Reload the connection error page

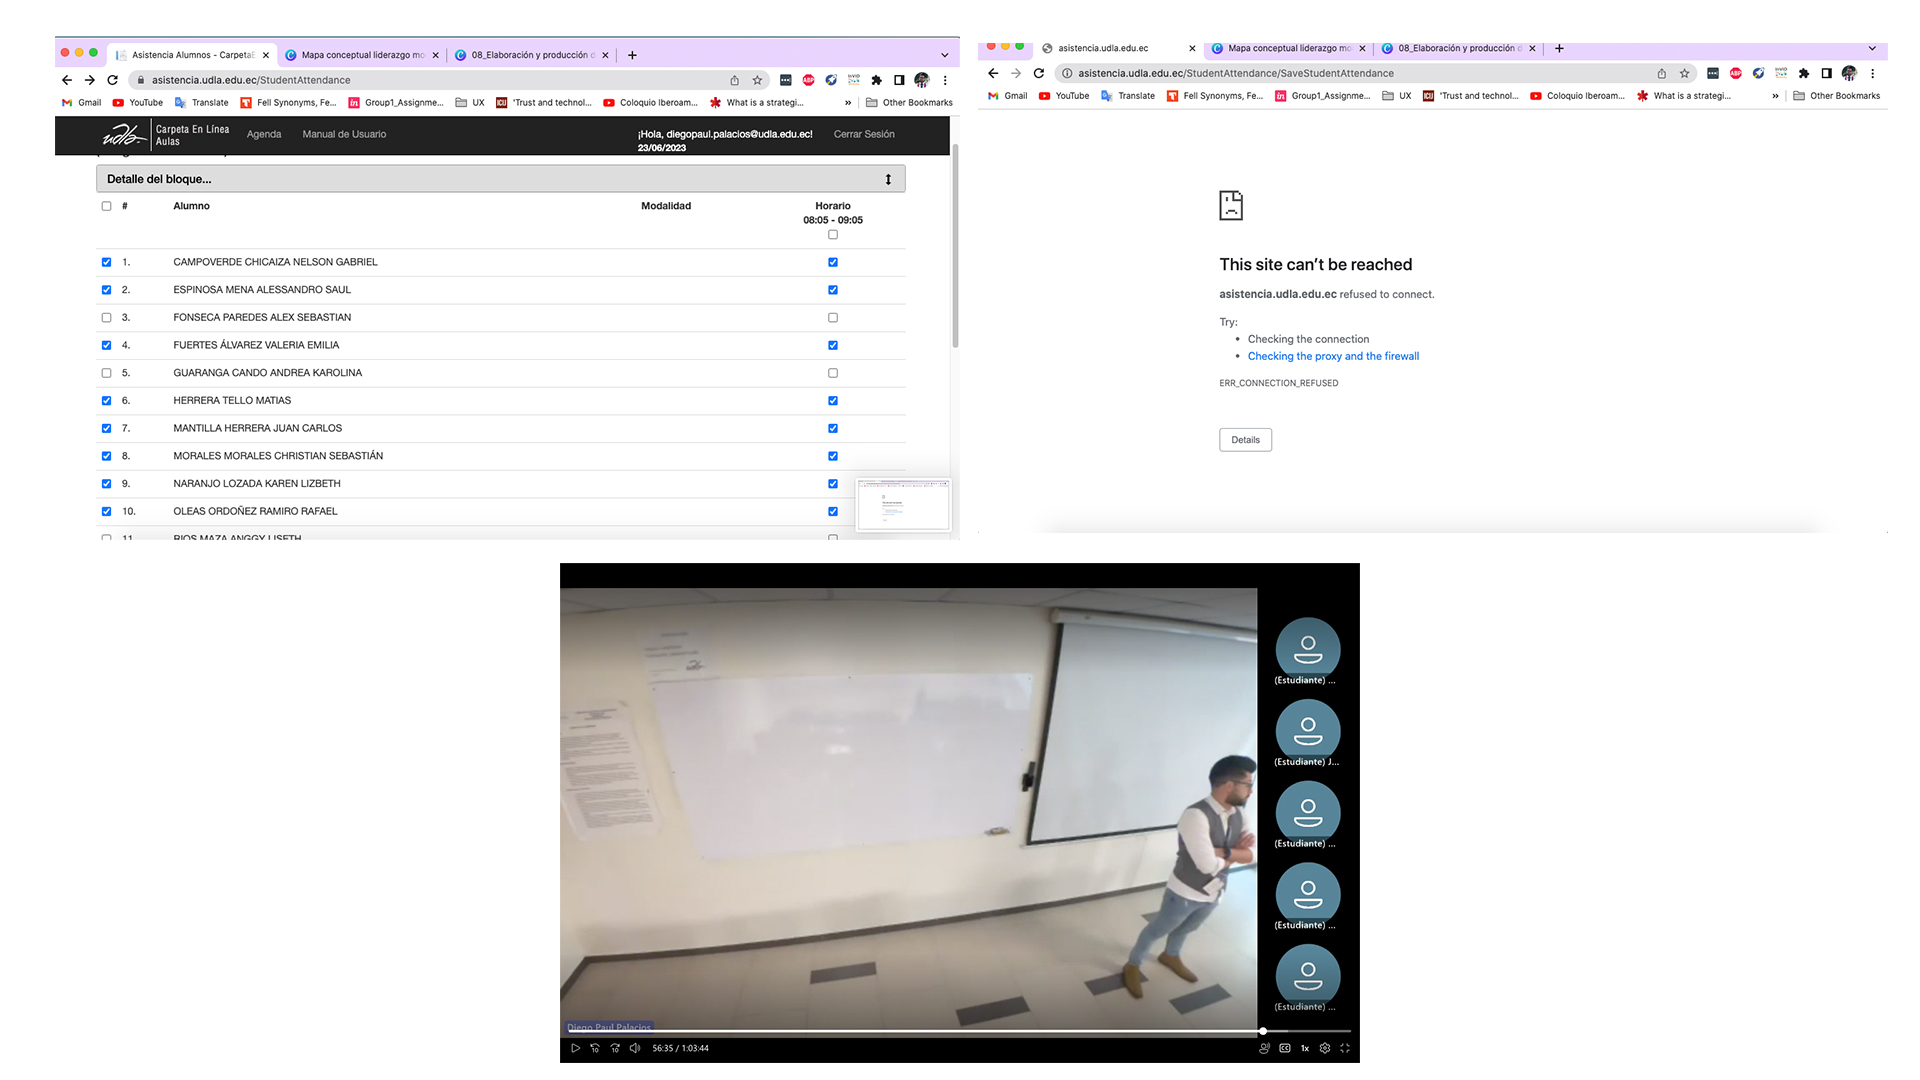pyautogui.click(x=1039, y=73)
